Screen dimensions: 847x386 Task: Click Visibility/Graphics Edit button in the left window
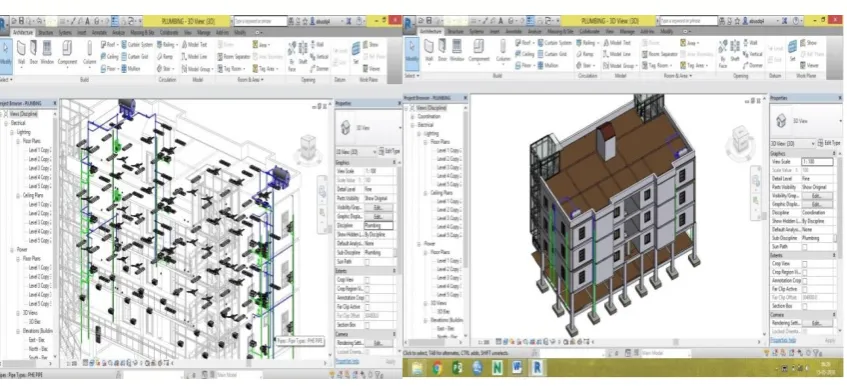tap(379, 207)
